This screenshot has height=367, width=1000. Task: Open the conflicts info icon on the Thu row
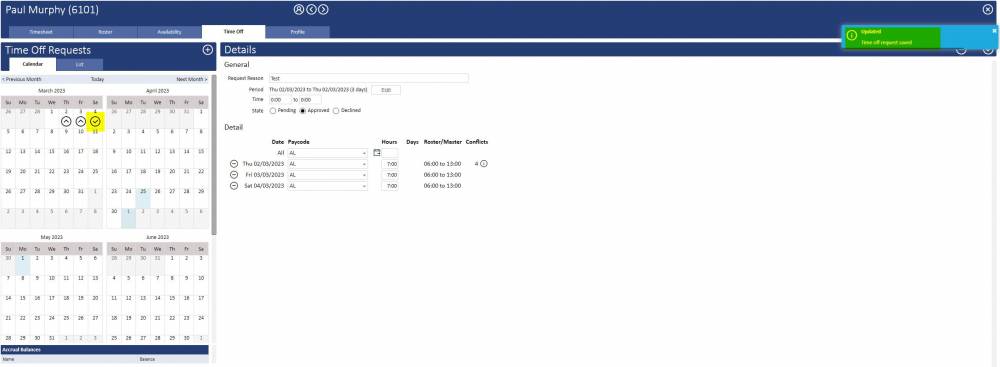[484, 164]
